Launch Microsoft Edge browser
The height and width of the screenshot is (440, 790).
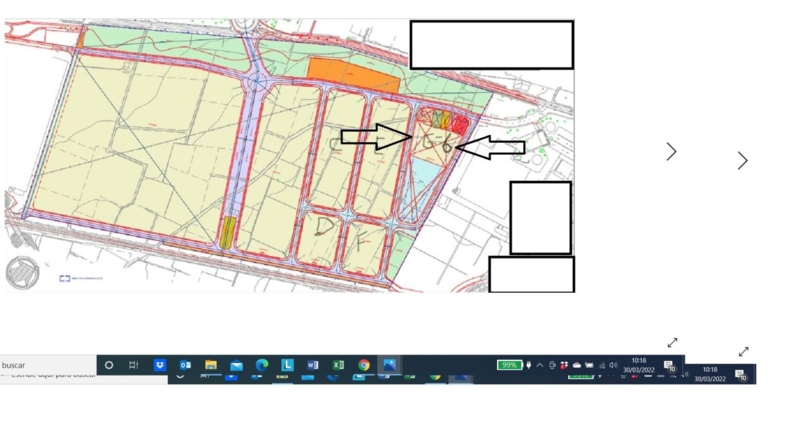tap(261, 365)
